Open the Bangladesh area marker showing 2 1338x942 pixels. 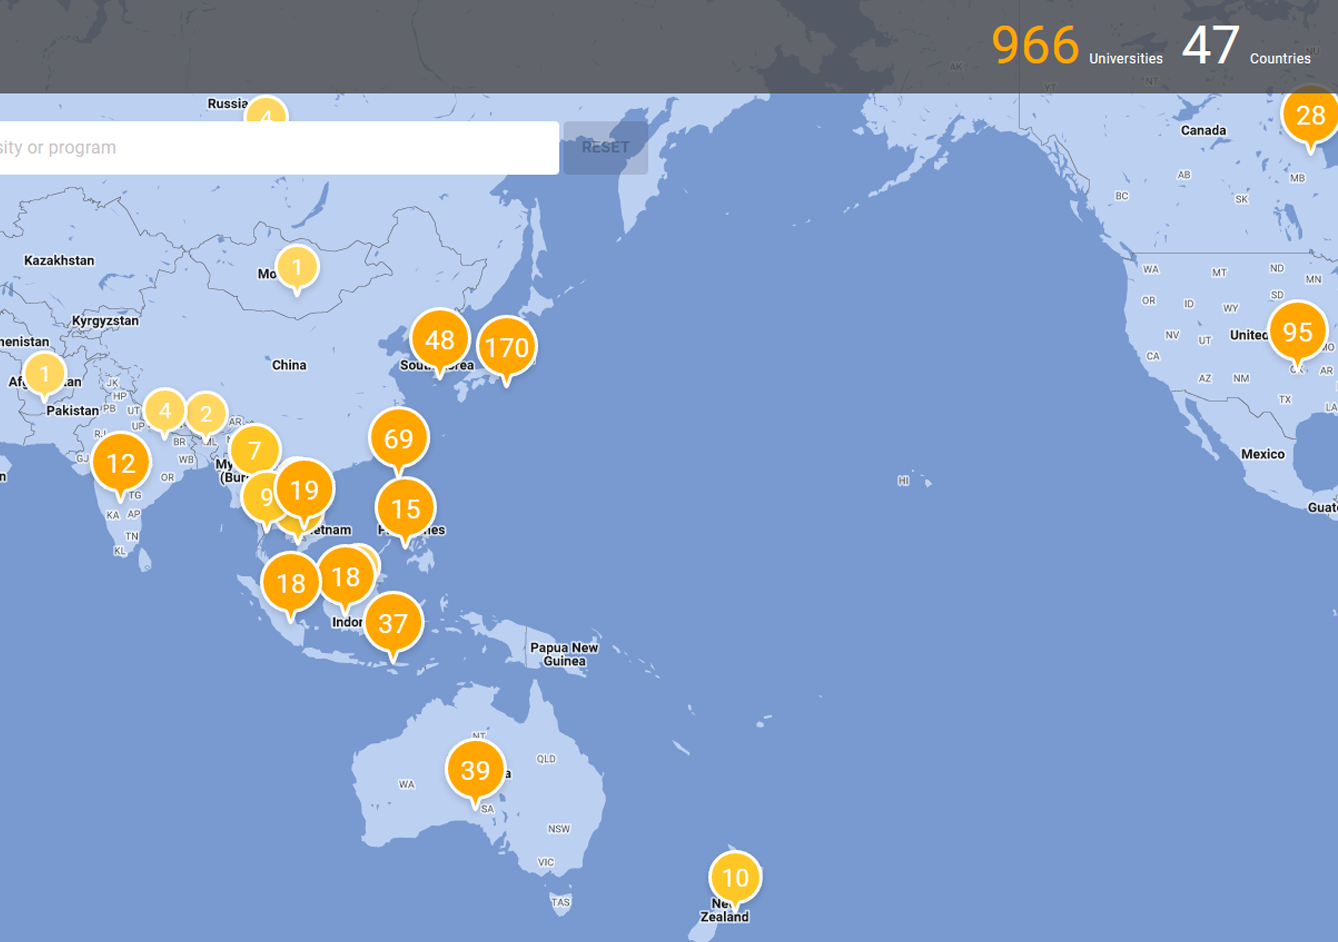[x=206, y=413]
